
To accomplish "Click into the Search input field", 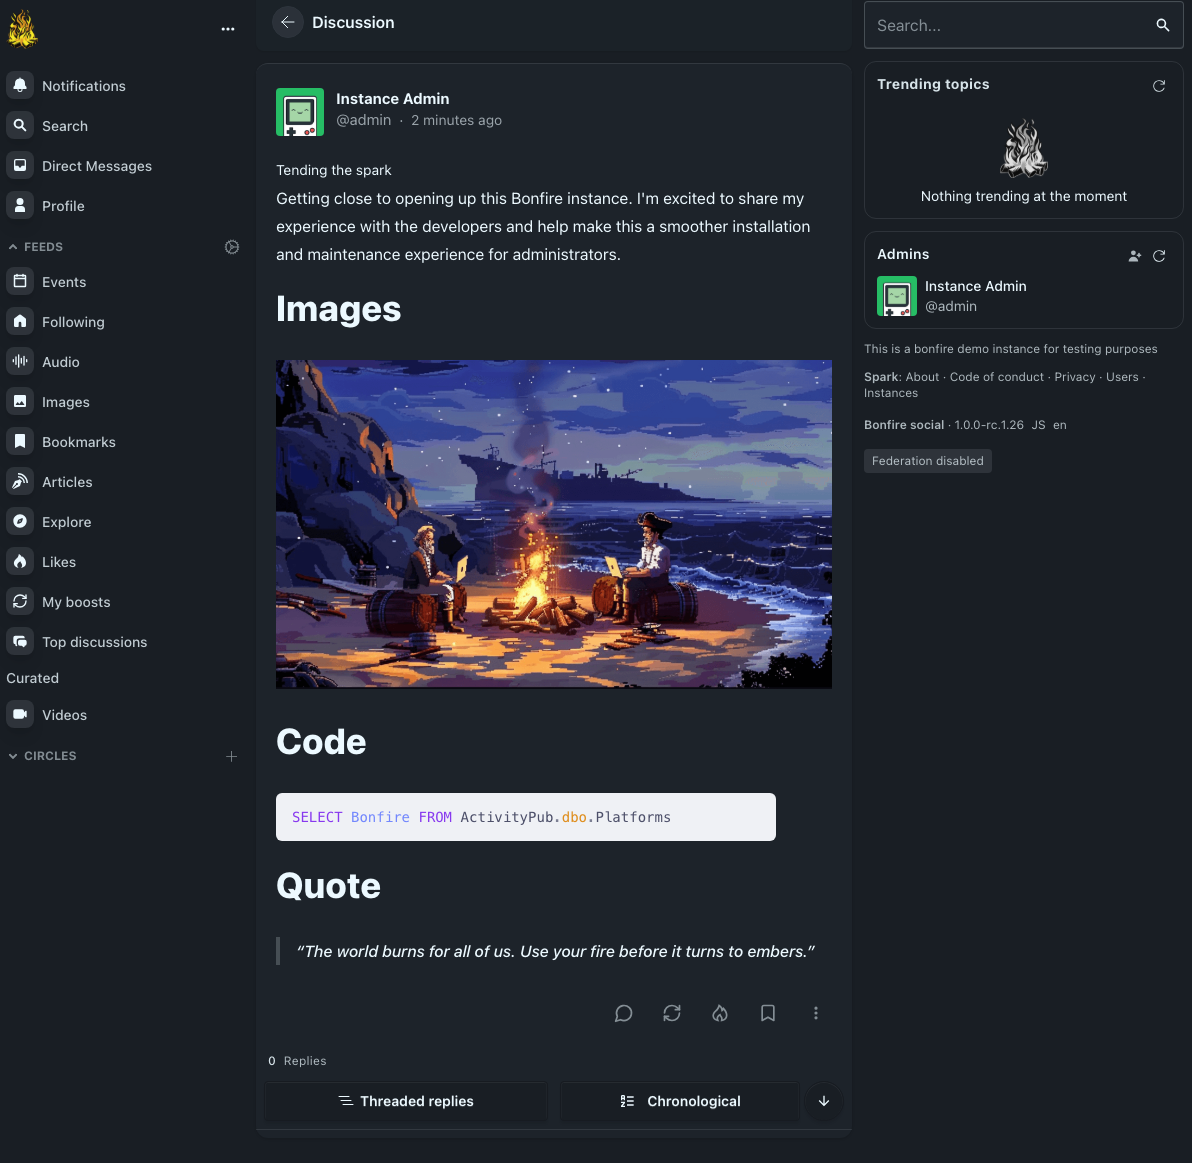I will [1008, 26].
